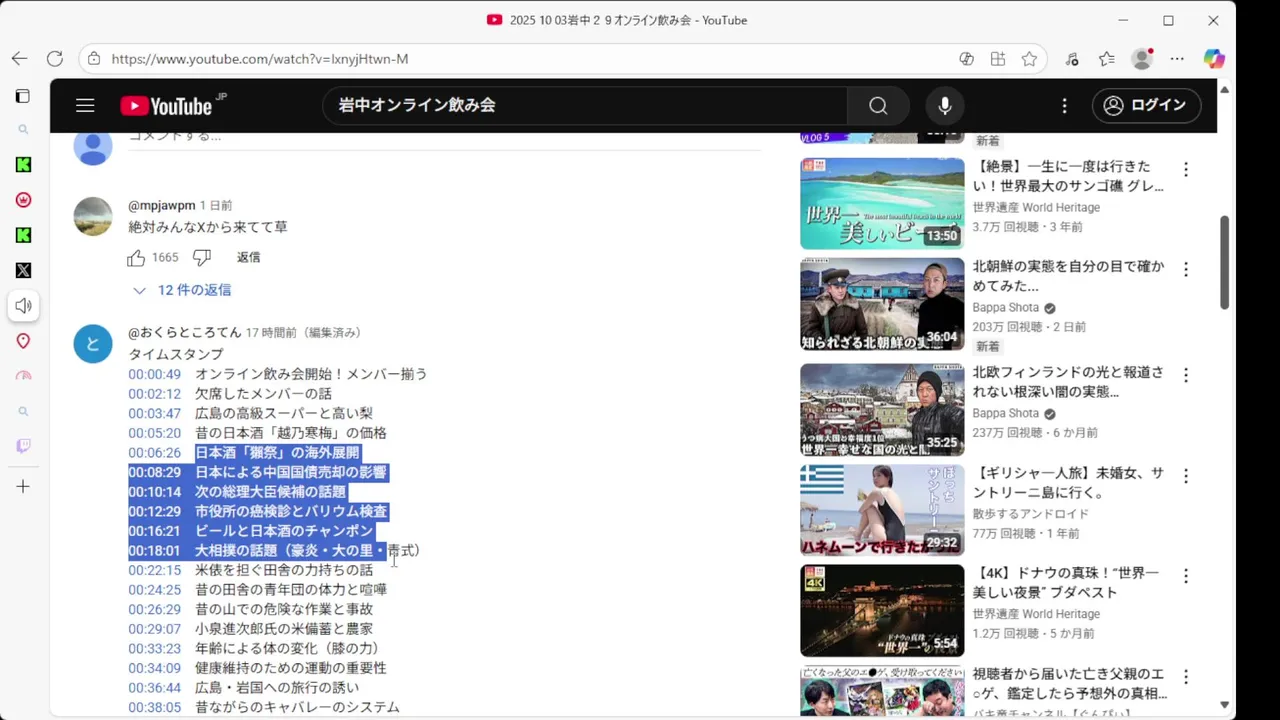Open the music note media control icon
The width and height of the screenshot is (1280, 720).
[1072, 59]
